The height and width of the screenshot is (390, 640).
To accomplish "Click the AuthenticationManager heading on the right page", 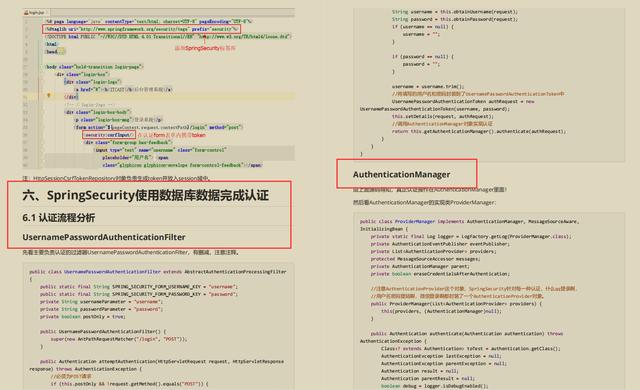I will tap(401, 174).
